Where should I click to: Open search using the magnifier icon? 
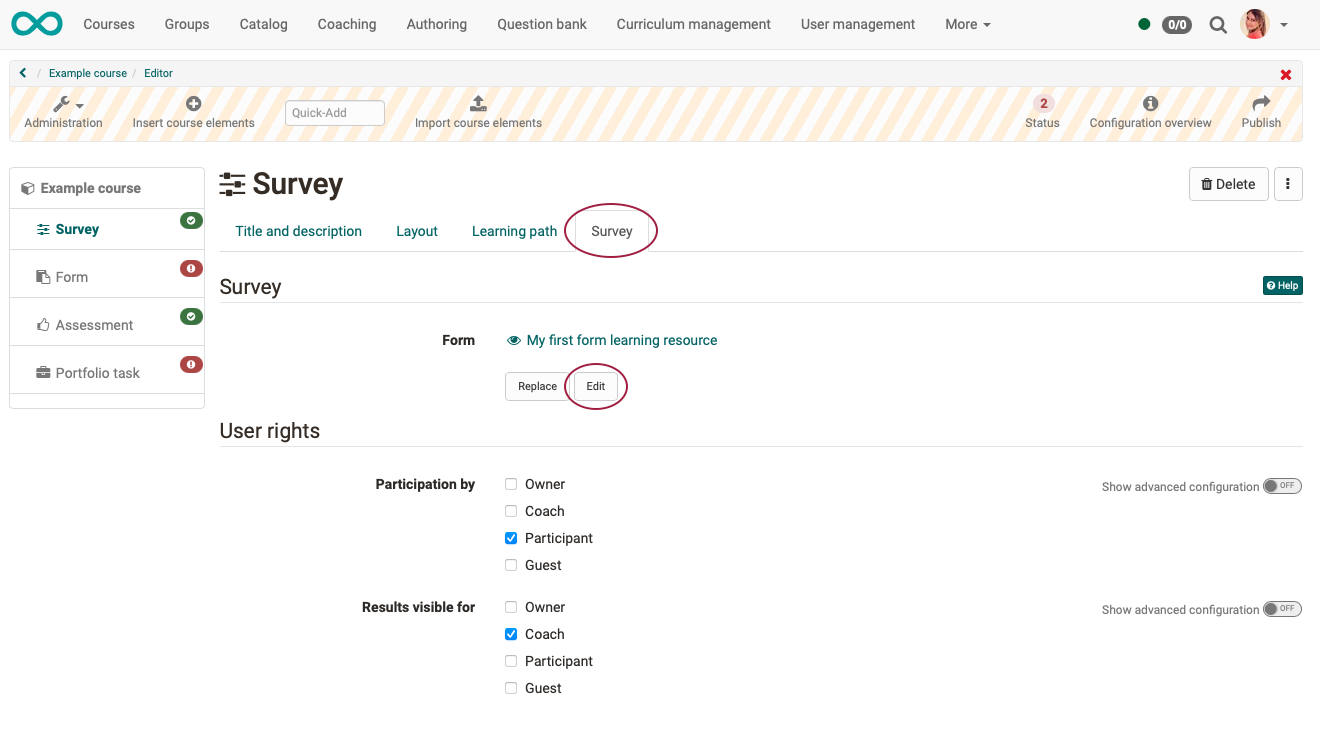pos(1218,24)
